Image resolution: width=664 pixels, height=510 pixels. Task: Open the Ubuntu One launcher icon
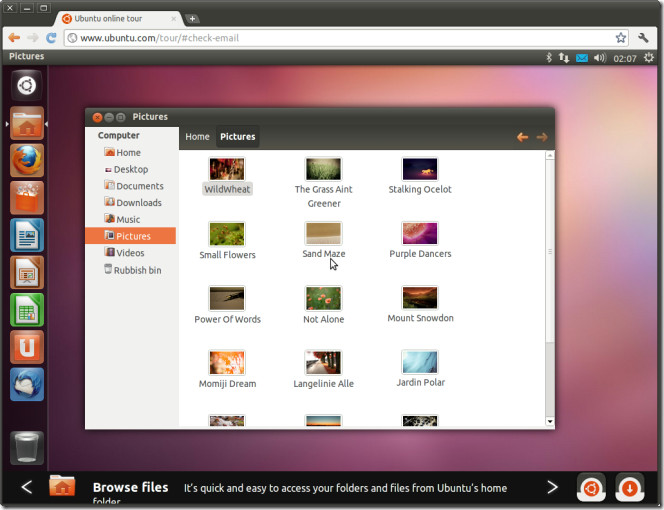[27, 347]
